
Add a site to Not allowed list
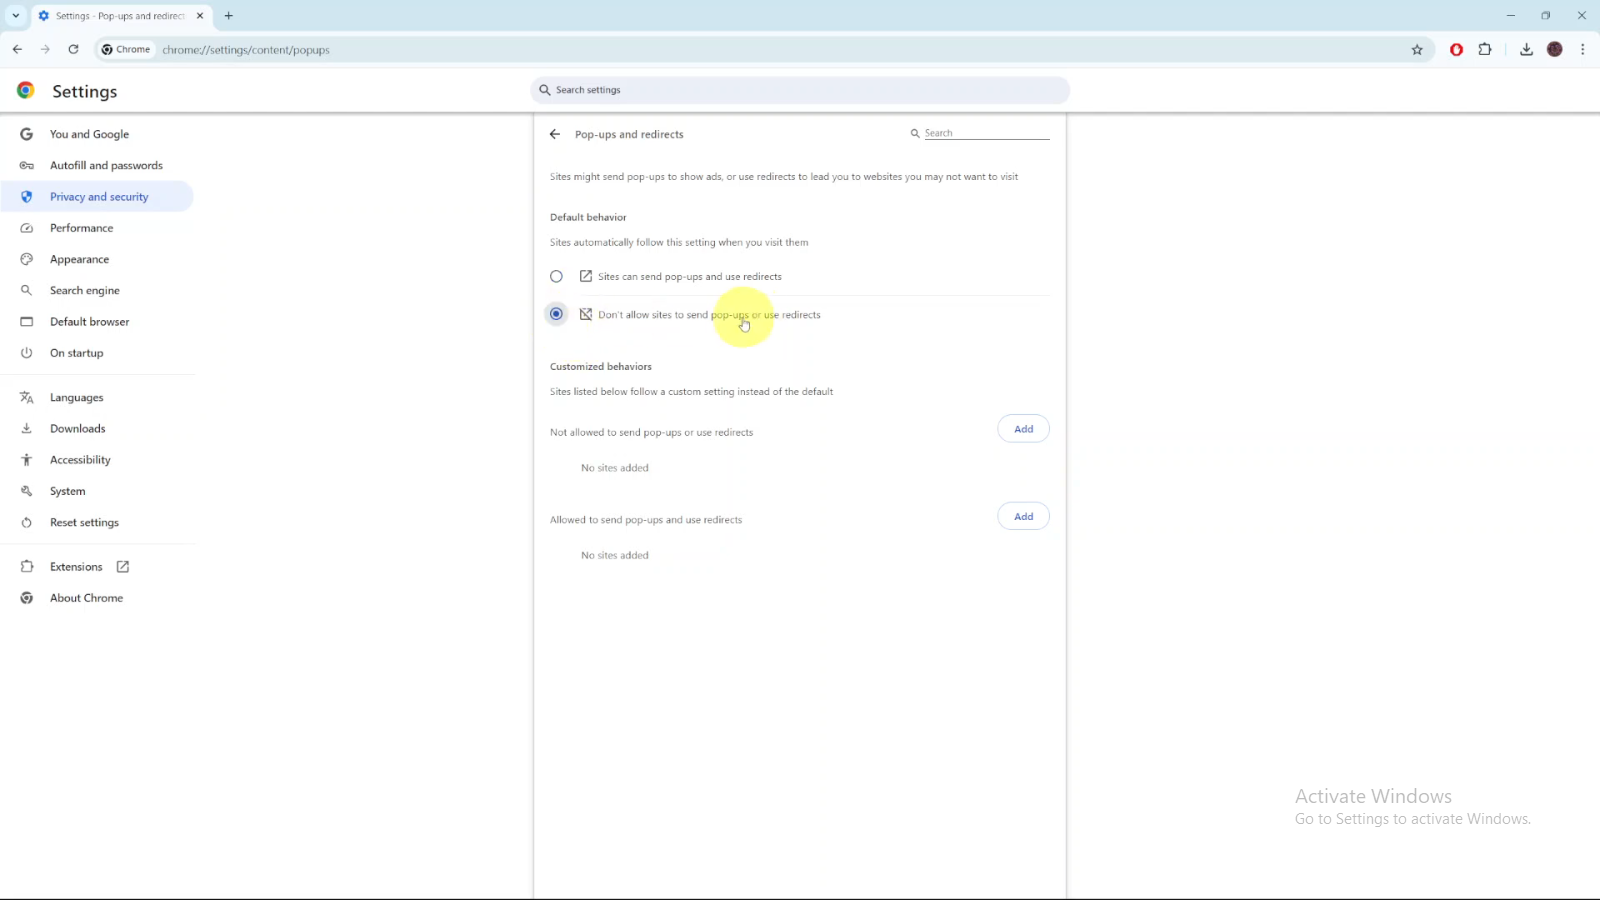pyautogui.click(x=1023, y=429)
